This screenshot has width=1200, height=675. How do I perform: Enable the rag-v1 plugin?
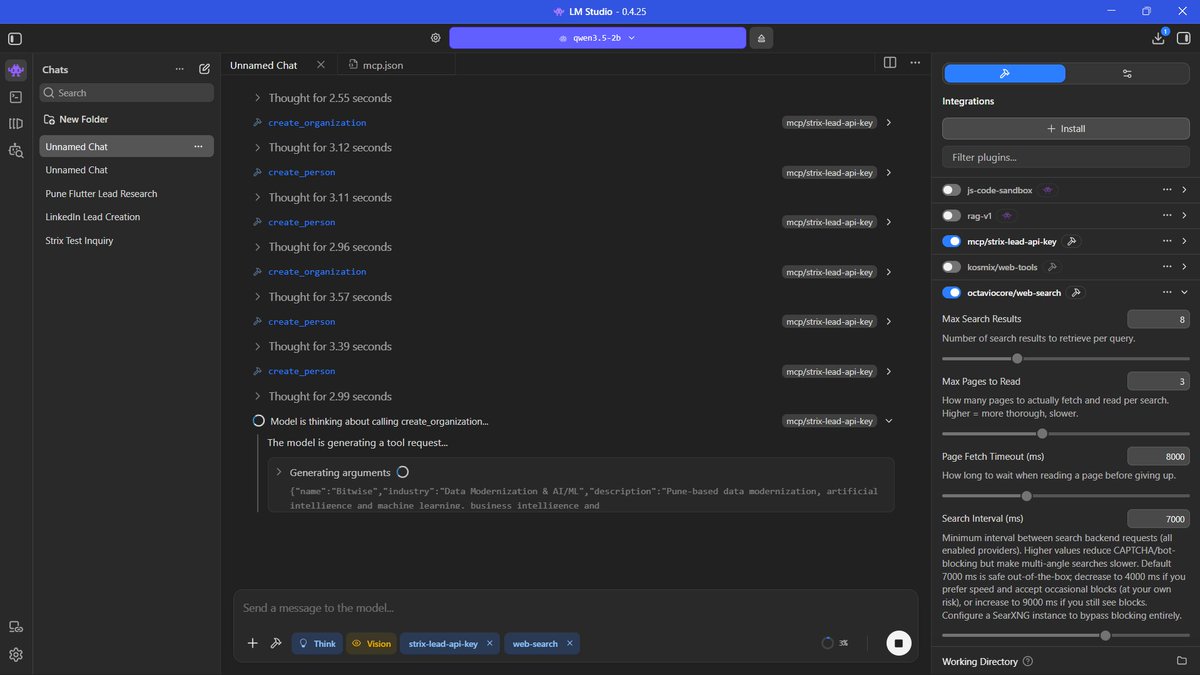[952, 215]
